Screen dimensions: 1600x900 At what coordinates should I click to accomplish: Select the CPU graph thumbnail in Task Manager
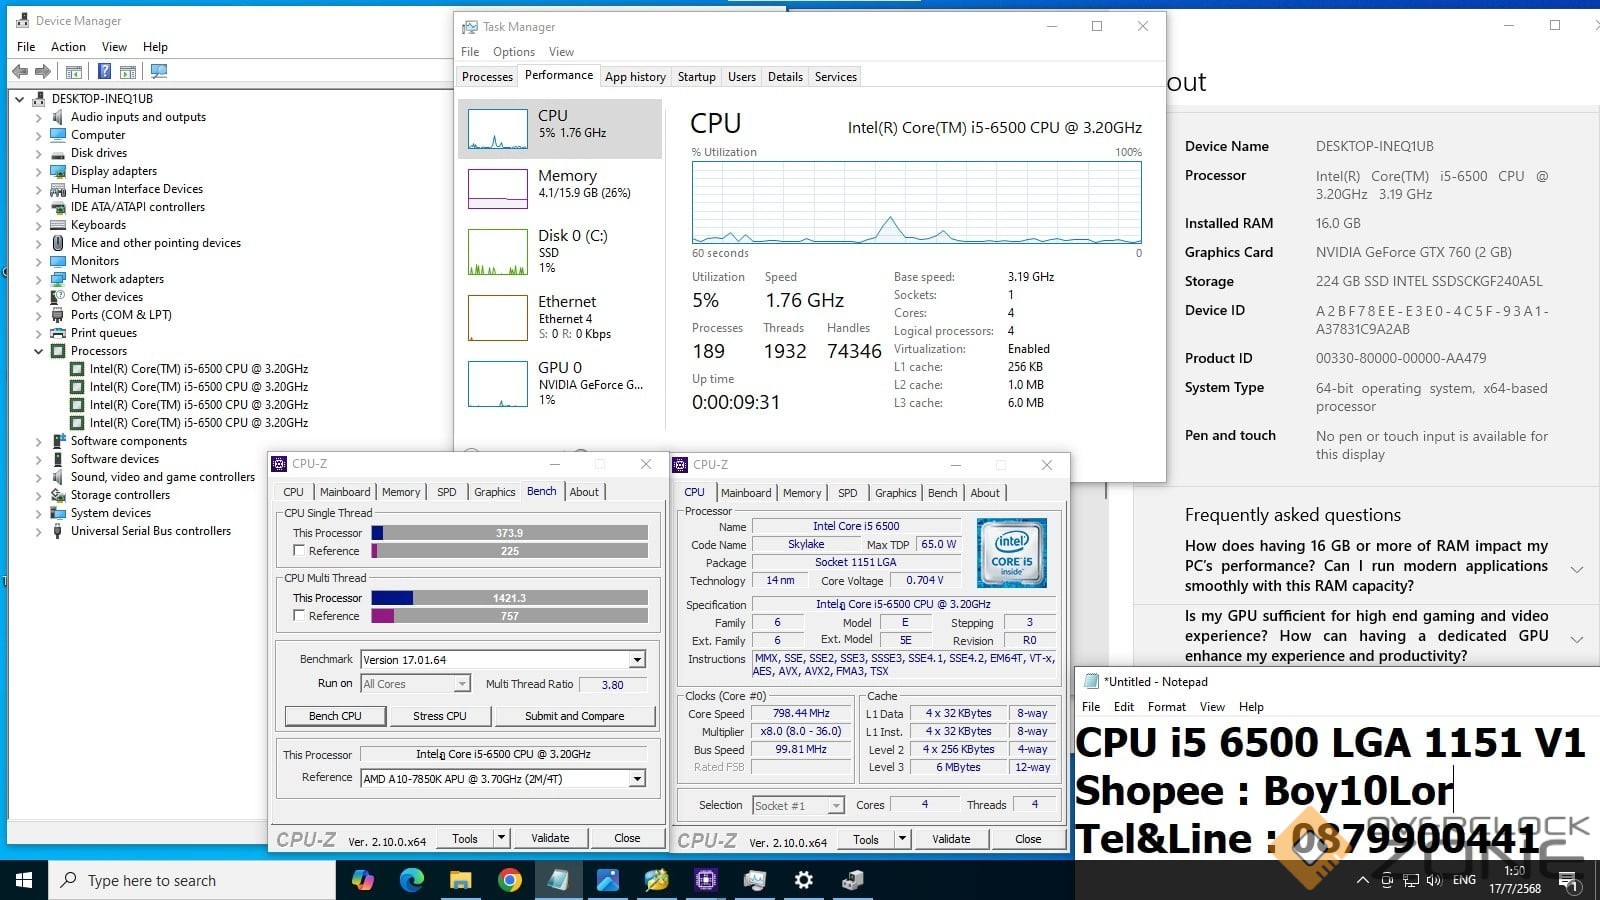(x=498, y=129)
